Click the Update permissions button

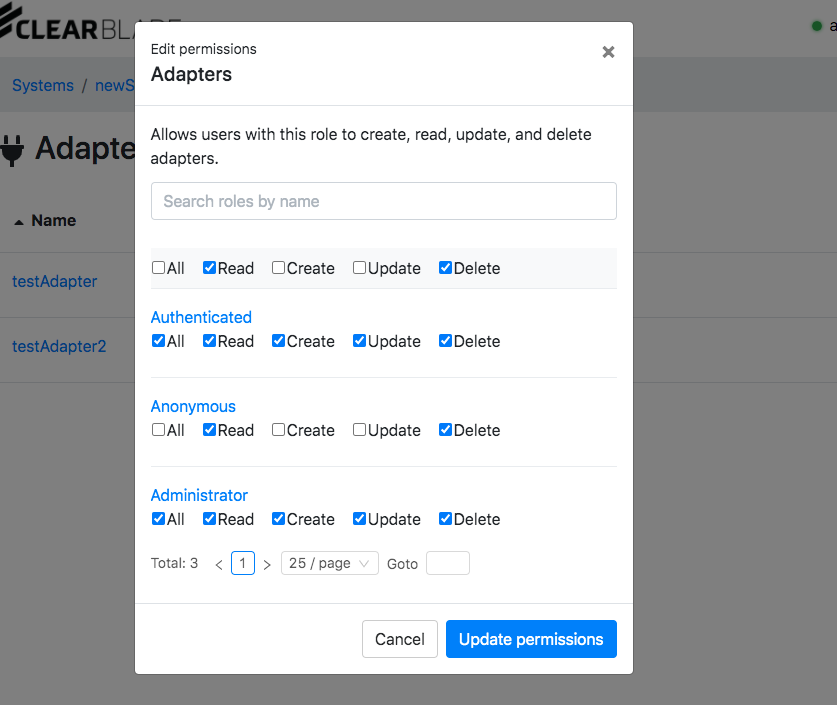[531, 639]
